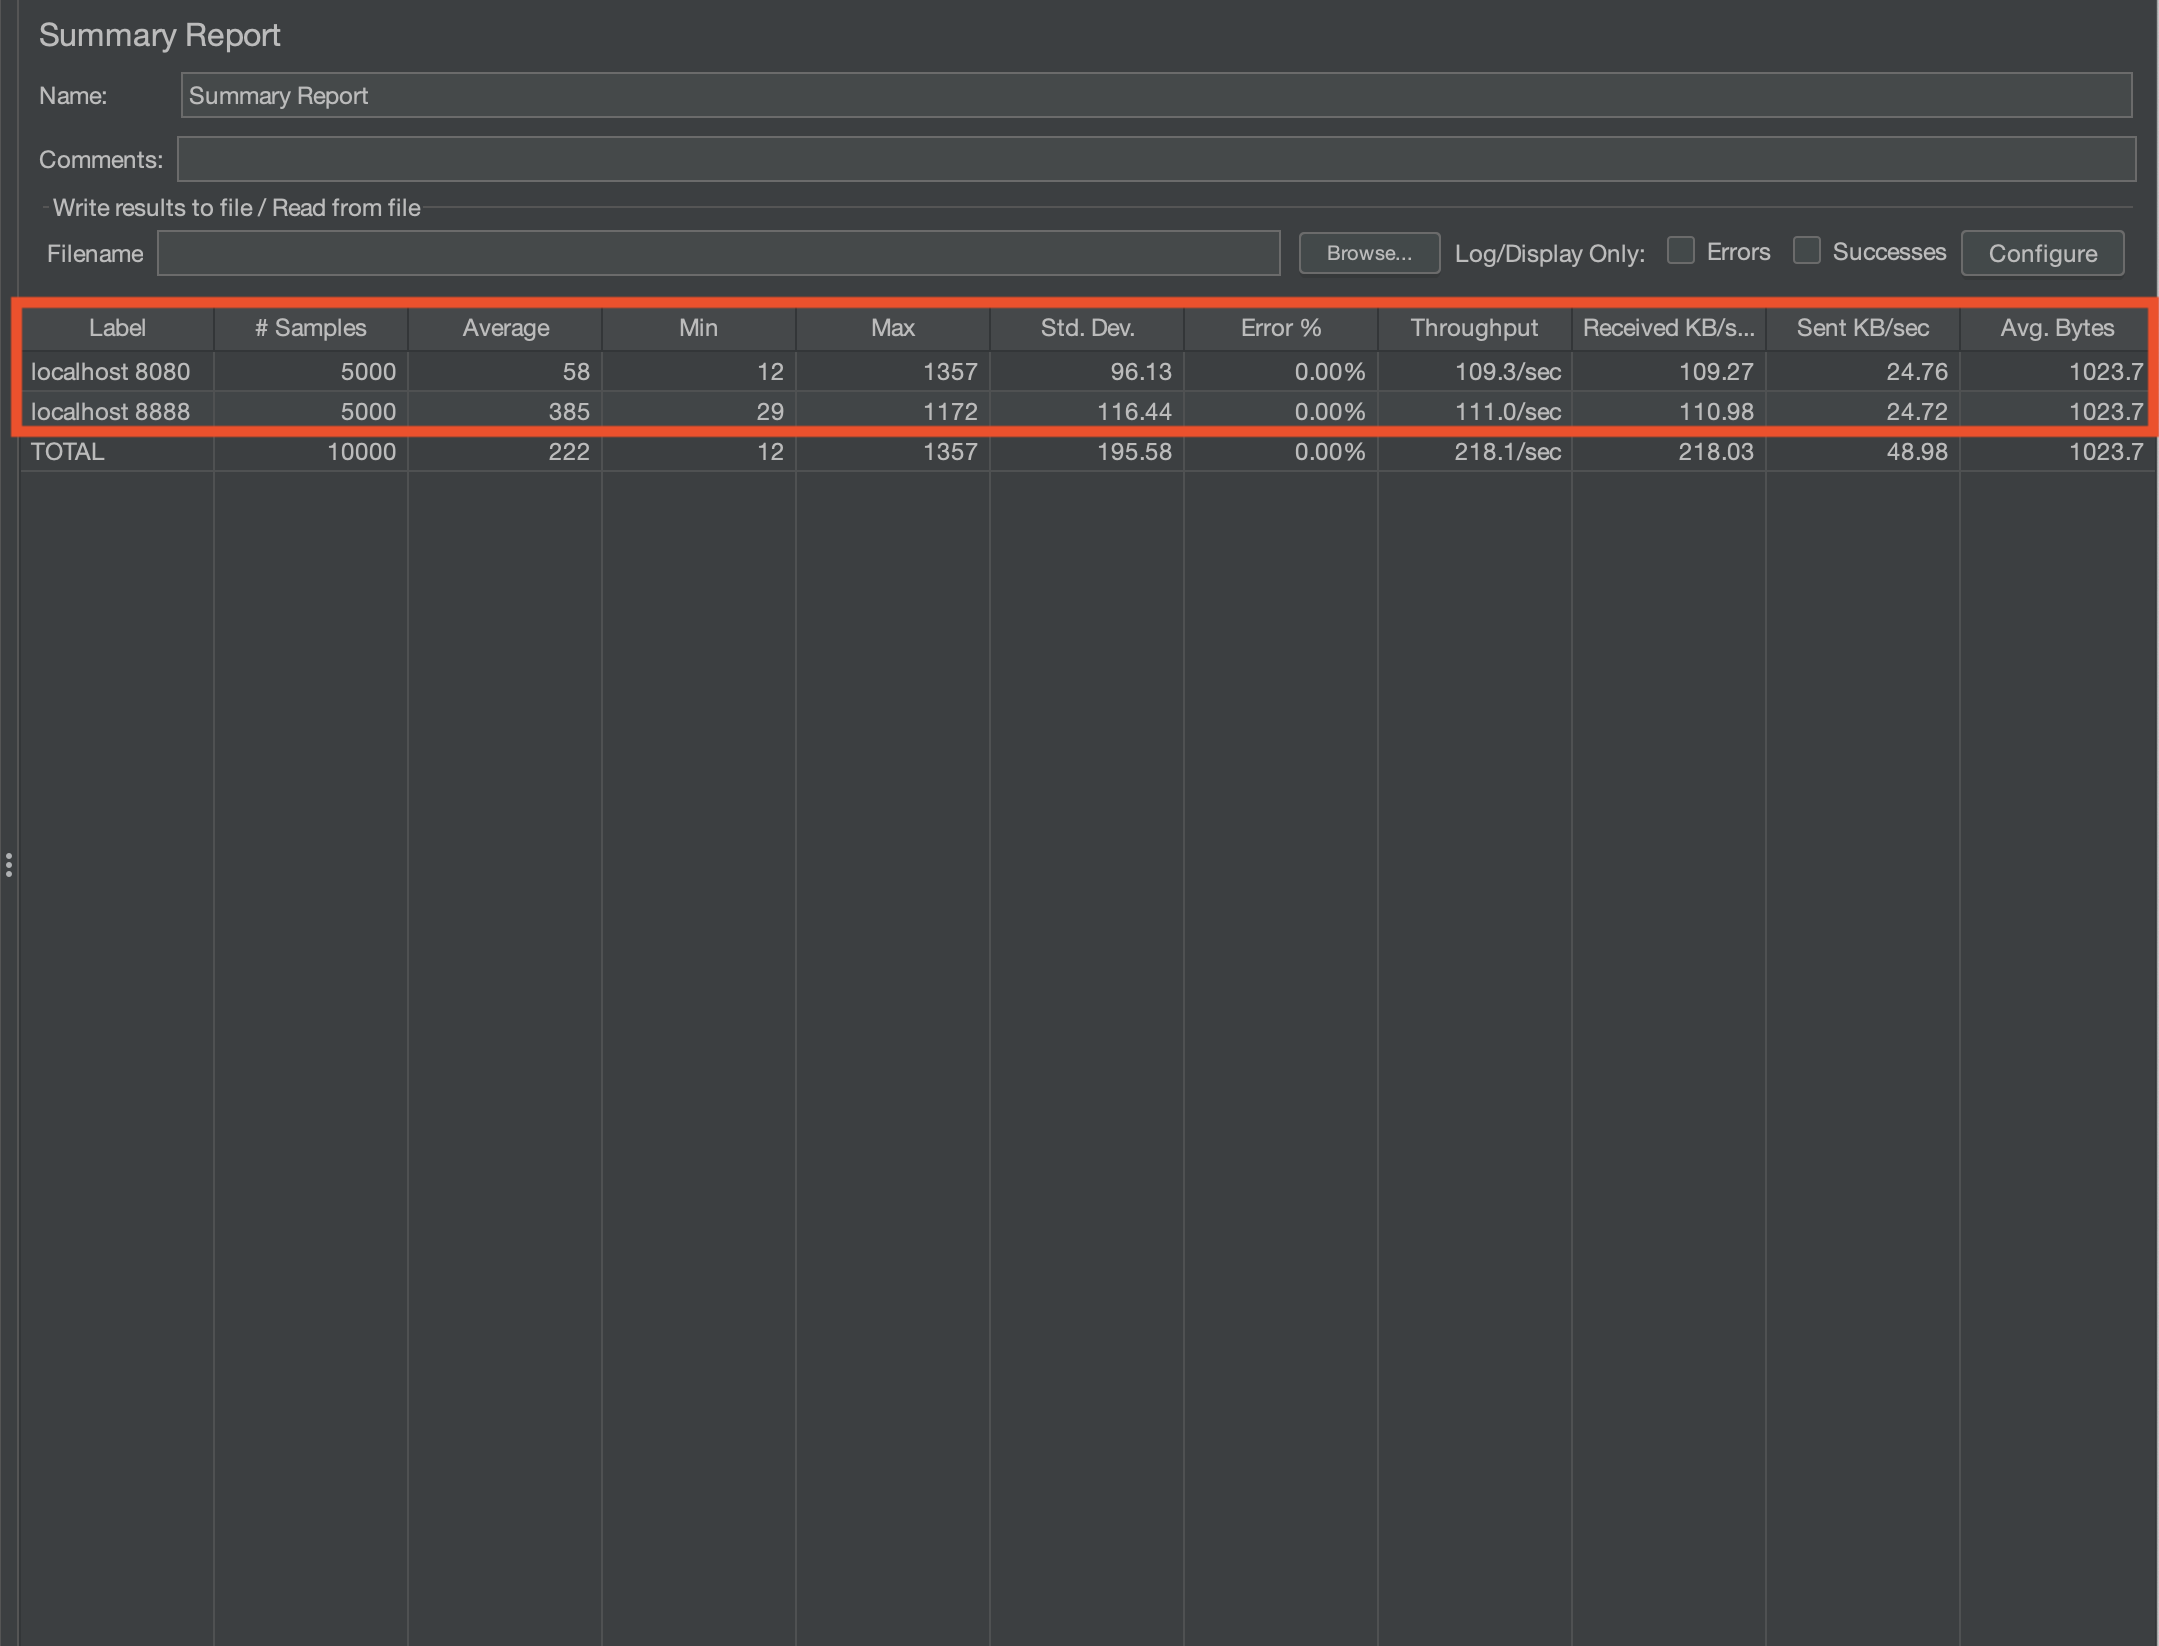Screen dimensions: 2159x1646
Task: Sort by the Label column header
Action: [117, 328]
